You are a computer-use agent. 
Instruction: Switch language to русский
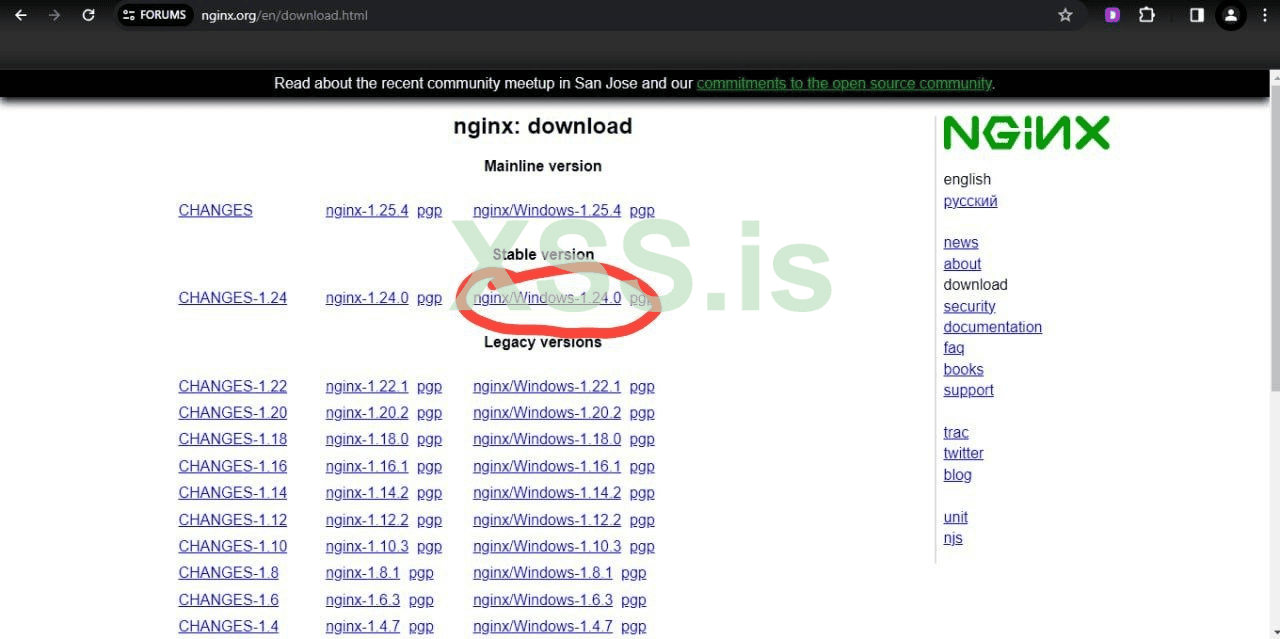tap(970, 201)
